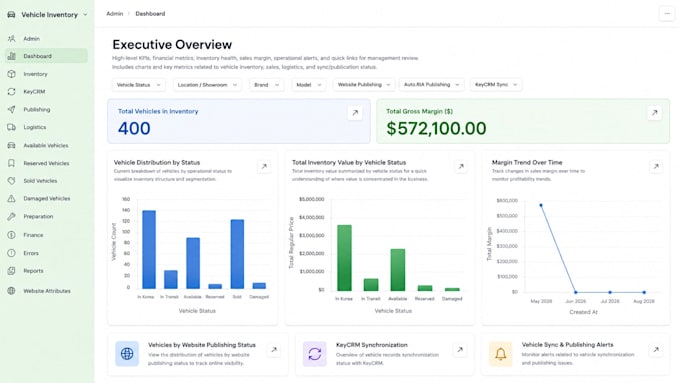Expand the Margin Trend Over Time chart arrow
This screenshot has height=383, width=680.
pos(656,166)
